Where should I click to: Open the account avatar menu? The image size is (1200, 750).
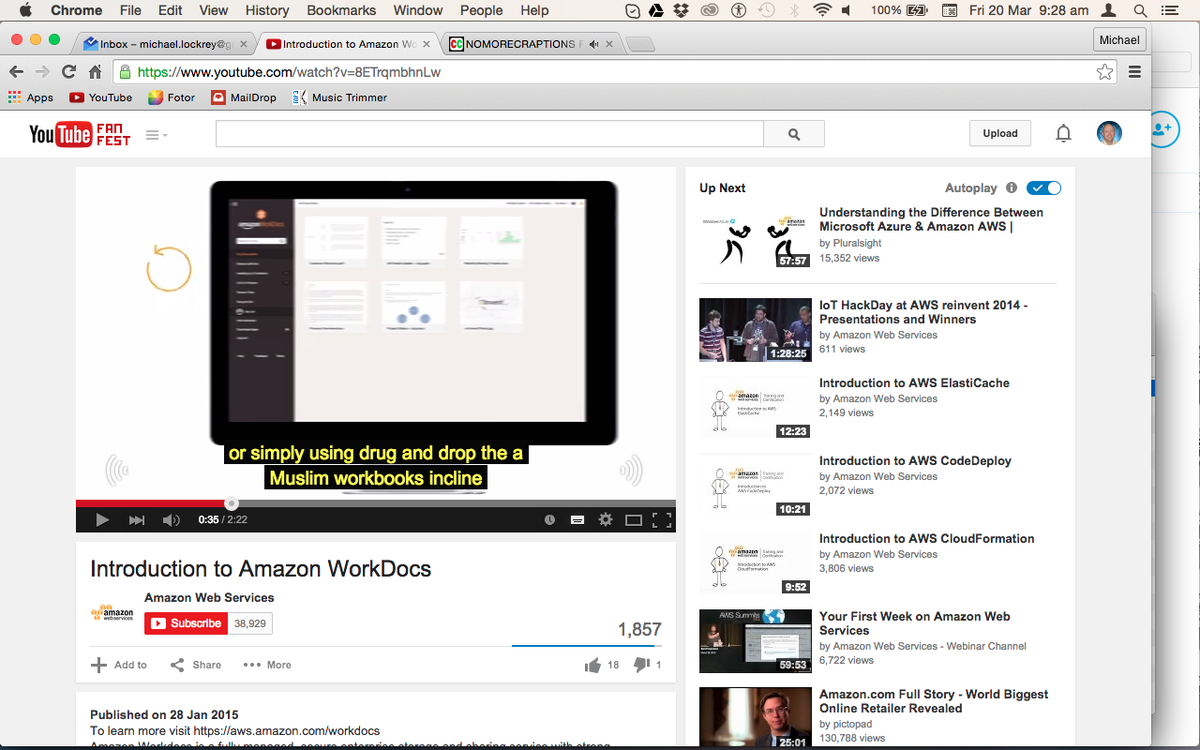pyautogui.click(x=1109, y=133)
